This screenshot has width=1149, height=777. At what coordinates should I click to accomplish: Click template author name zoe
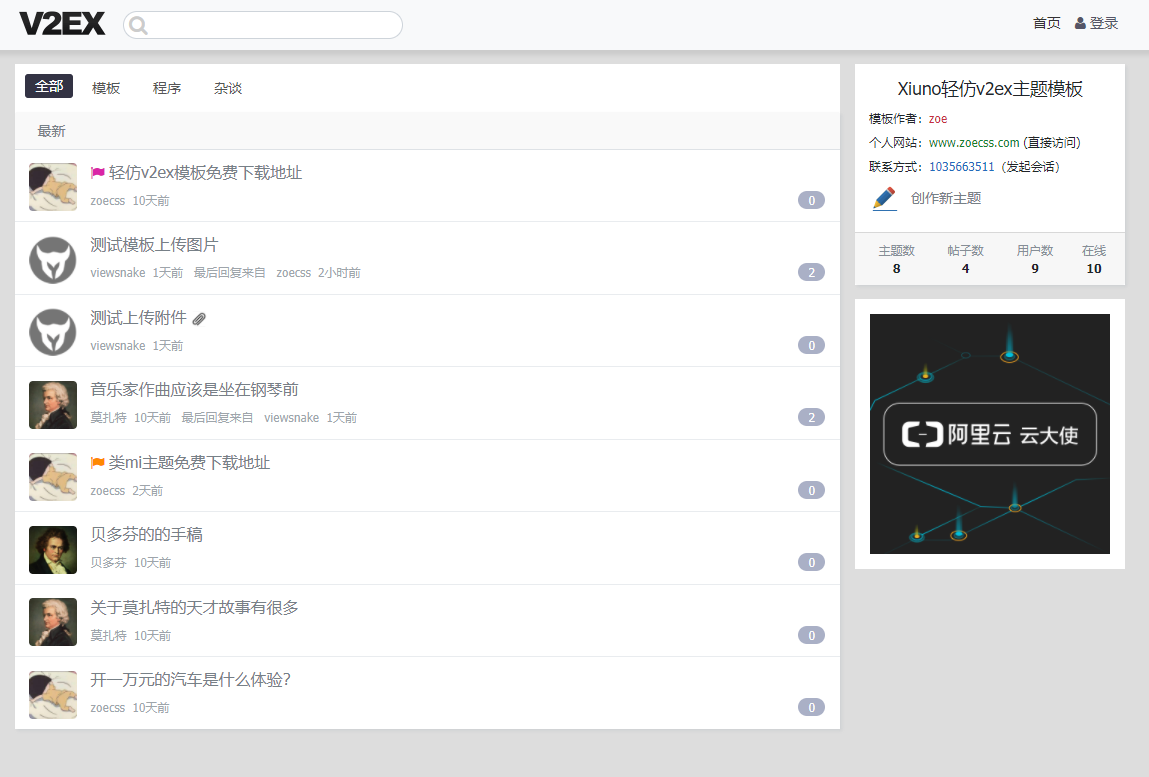[x=938, y=119]
